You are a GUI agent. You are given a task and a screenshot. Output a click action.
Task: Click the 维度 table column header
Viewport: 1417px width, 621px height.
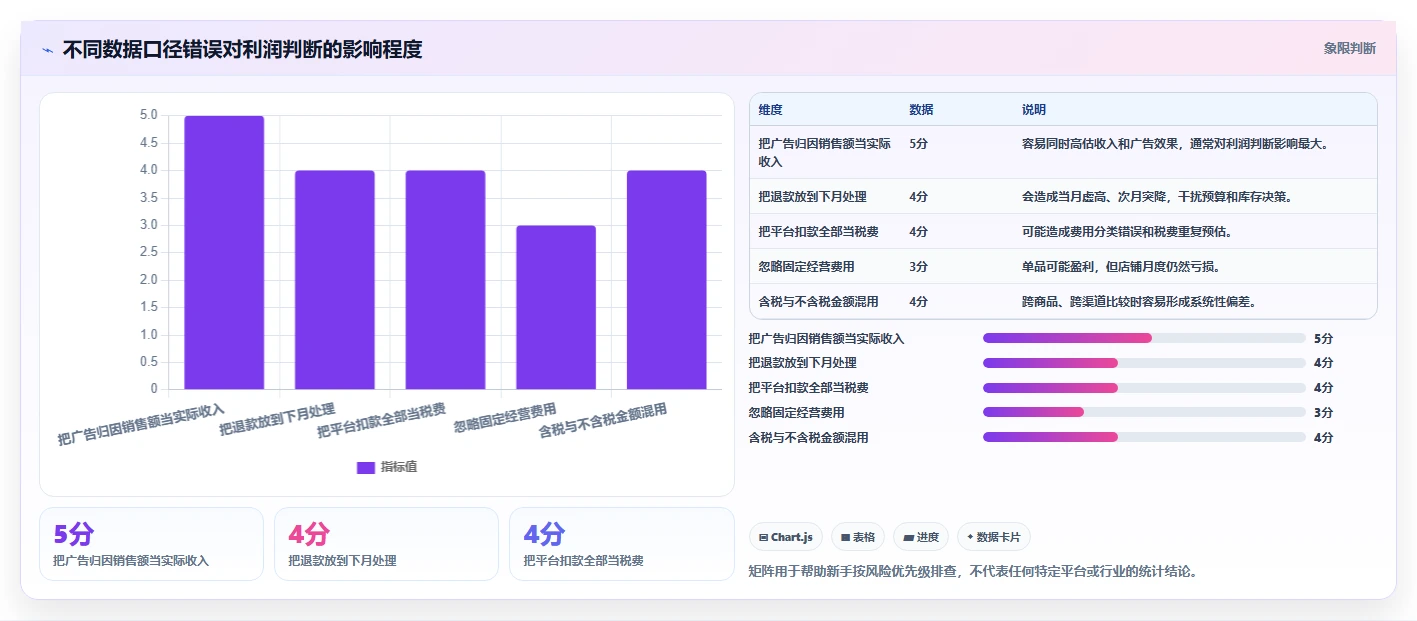(x=771, y=110)
